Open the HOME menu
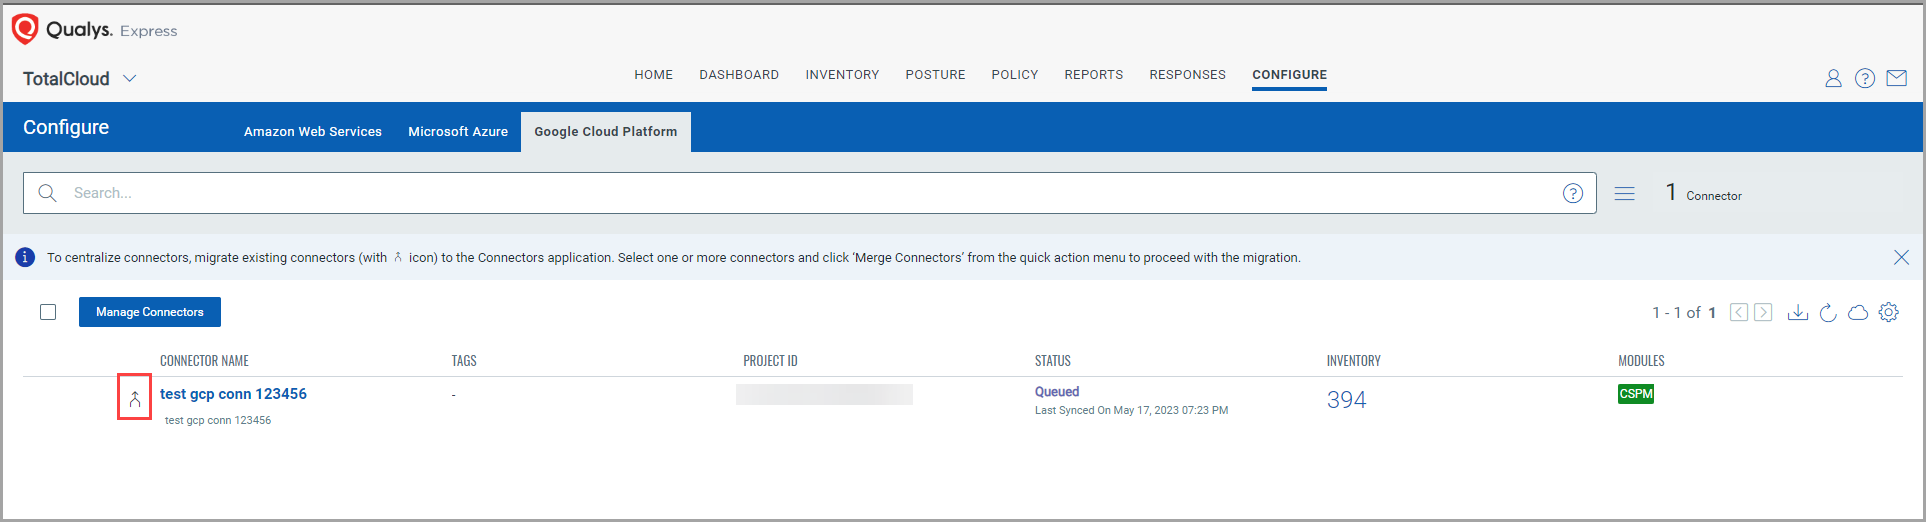1926x522 pixels. (x=653, y=75)
